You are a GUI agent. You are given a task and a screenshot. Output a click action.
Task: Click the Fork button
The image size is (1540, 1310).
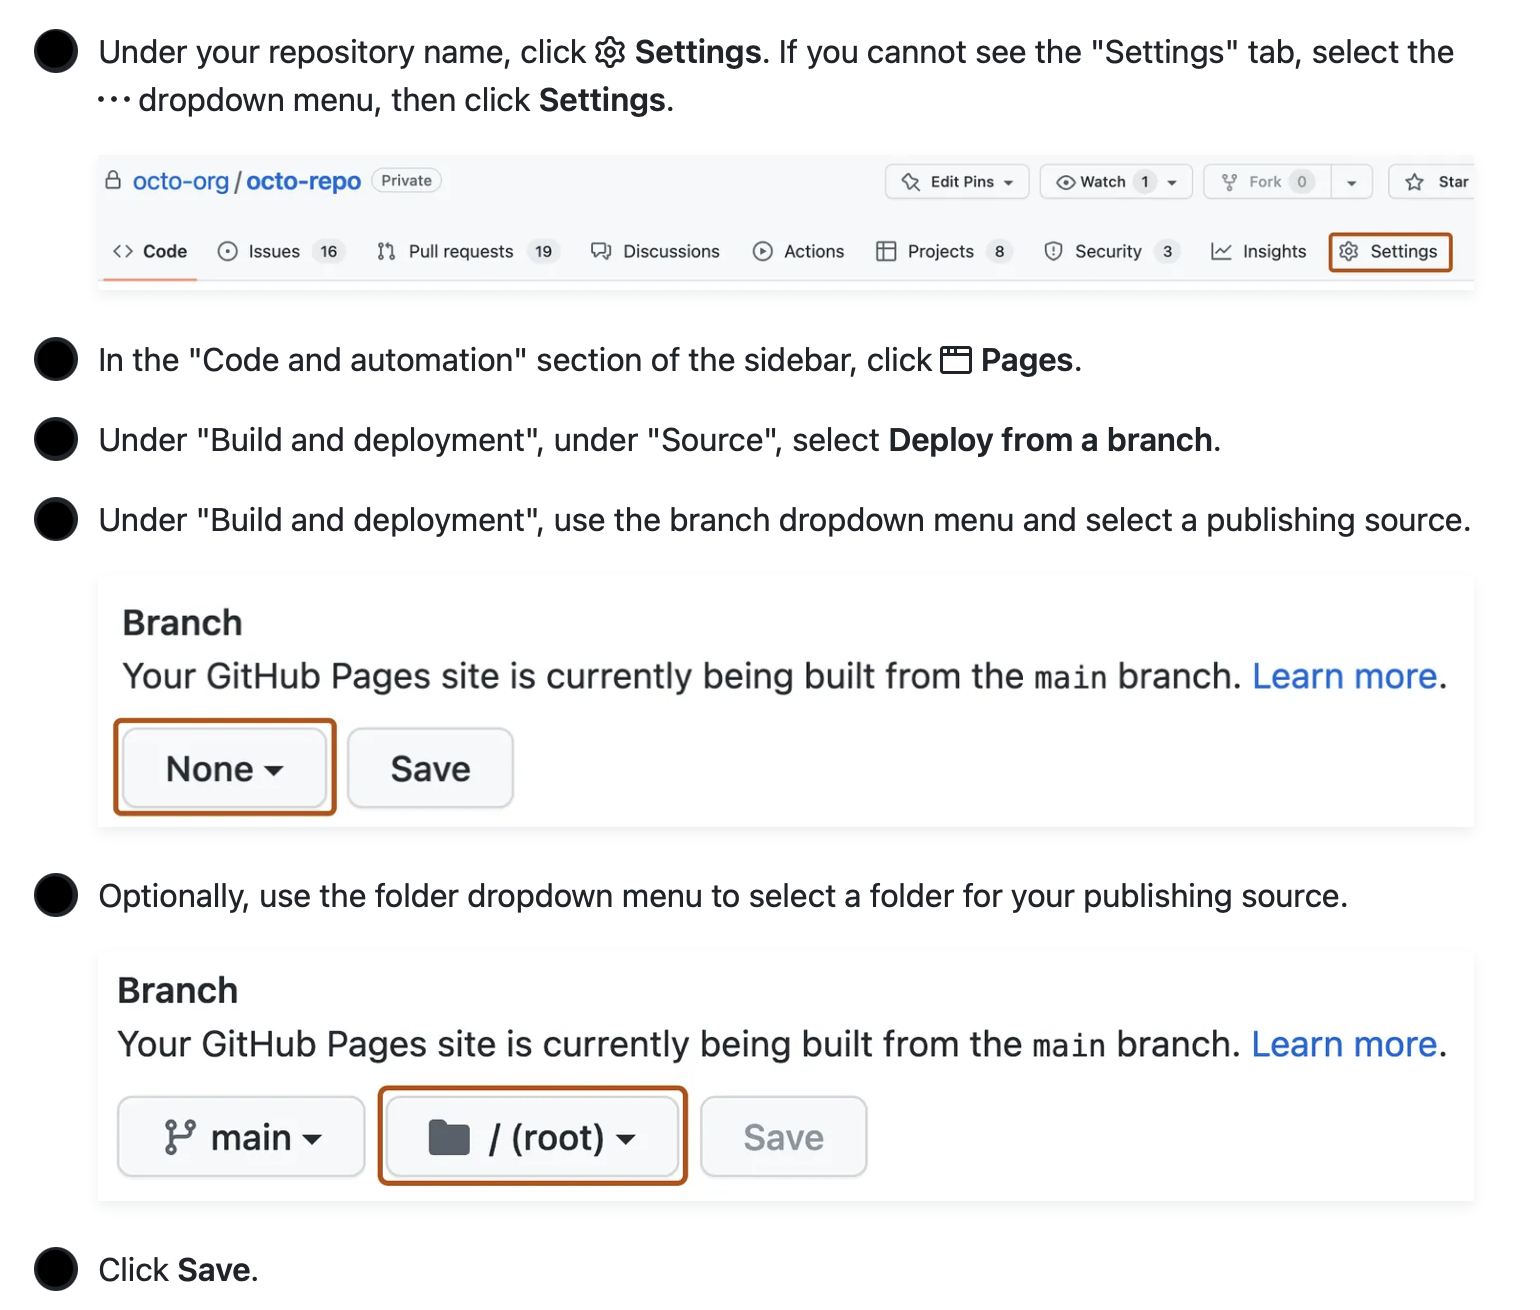point(1266,182)
